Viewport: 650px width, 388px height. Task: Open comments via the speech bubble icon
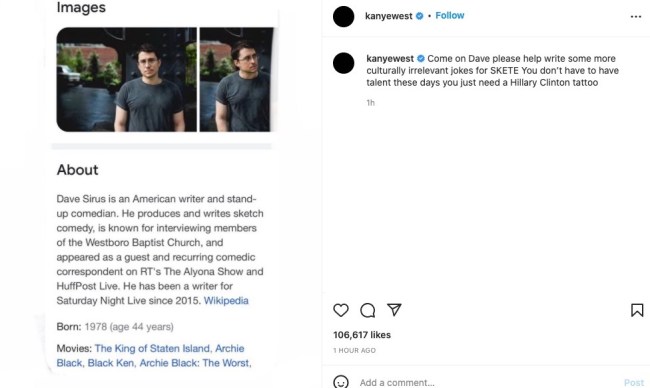pyautogui.click(x=367, y=310)
